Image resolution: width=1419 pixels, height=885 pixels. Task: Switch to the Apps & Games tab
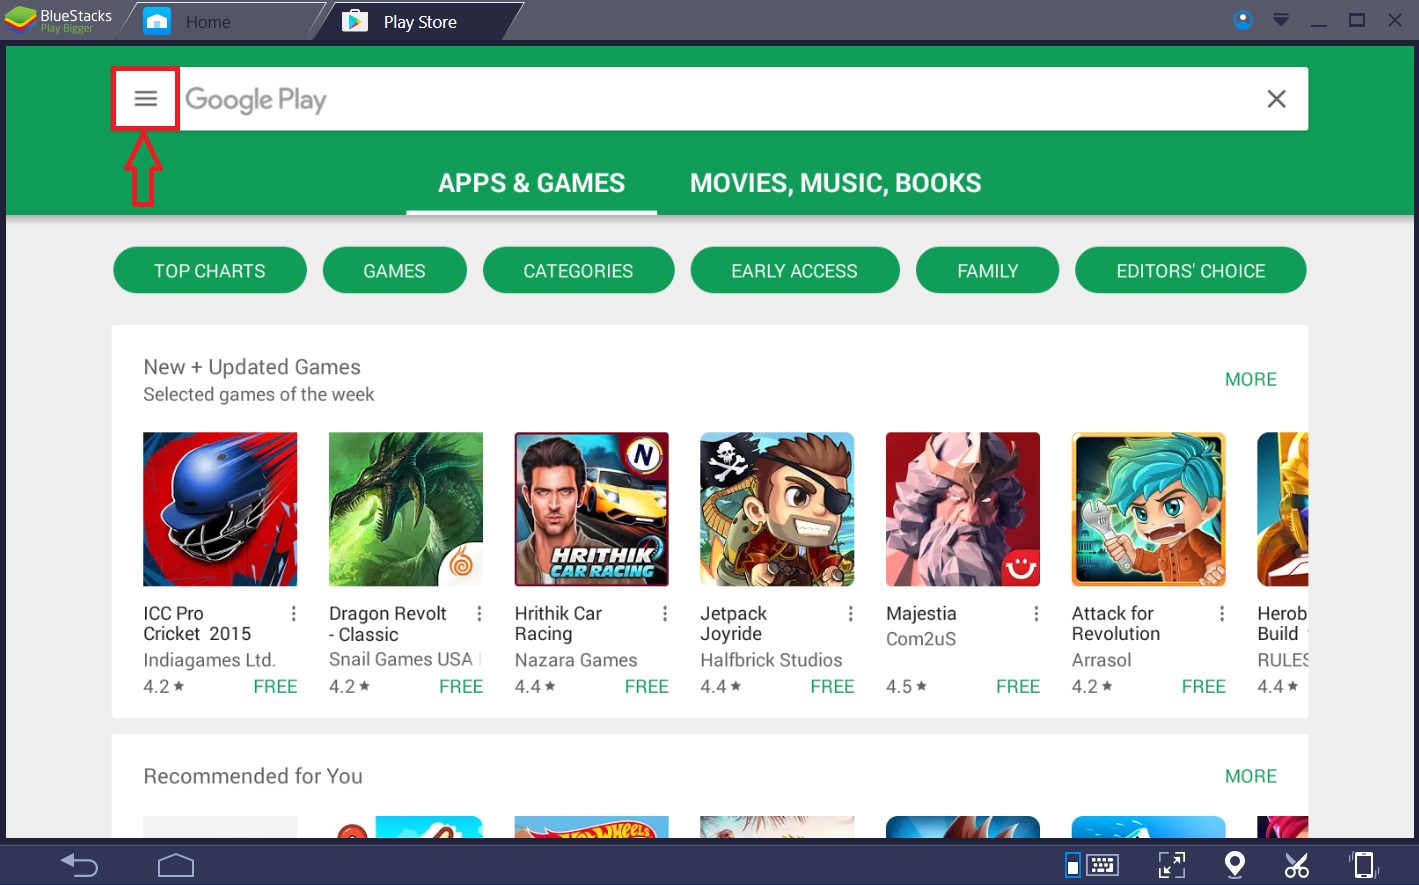pyautogui.click(x=531, y=183)
